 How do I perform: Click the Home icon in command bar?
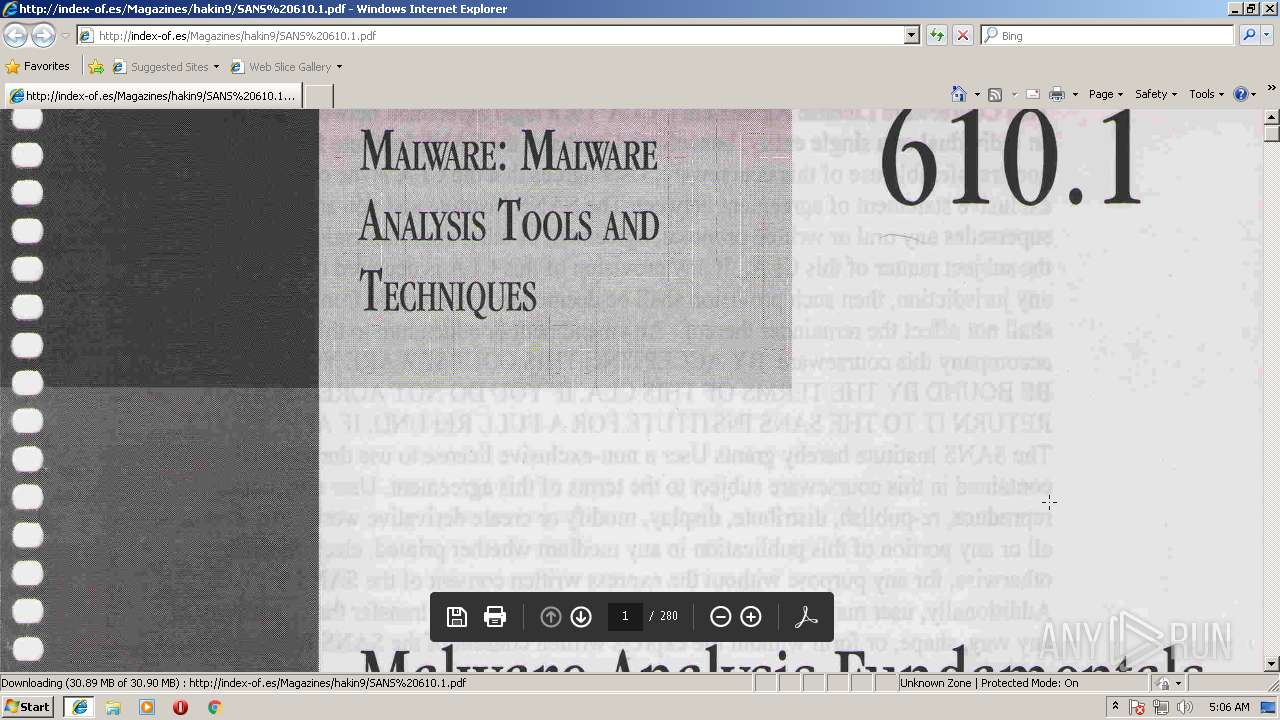point(959,94)
